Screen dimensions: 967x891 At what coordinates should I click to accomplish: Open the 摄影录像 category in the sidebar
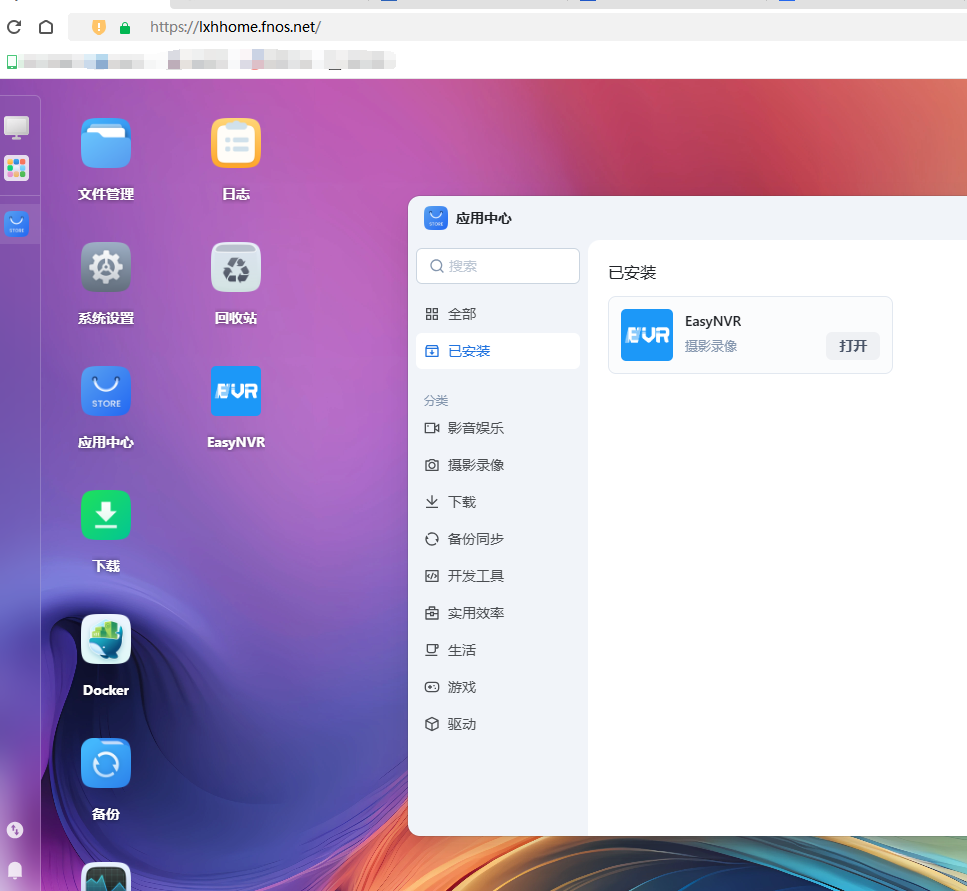point(498,465)
